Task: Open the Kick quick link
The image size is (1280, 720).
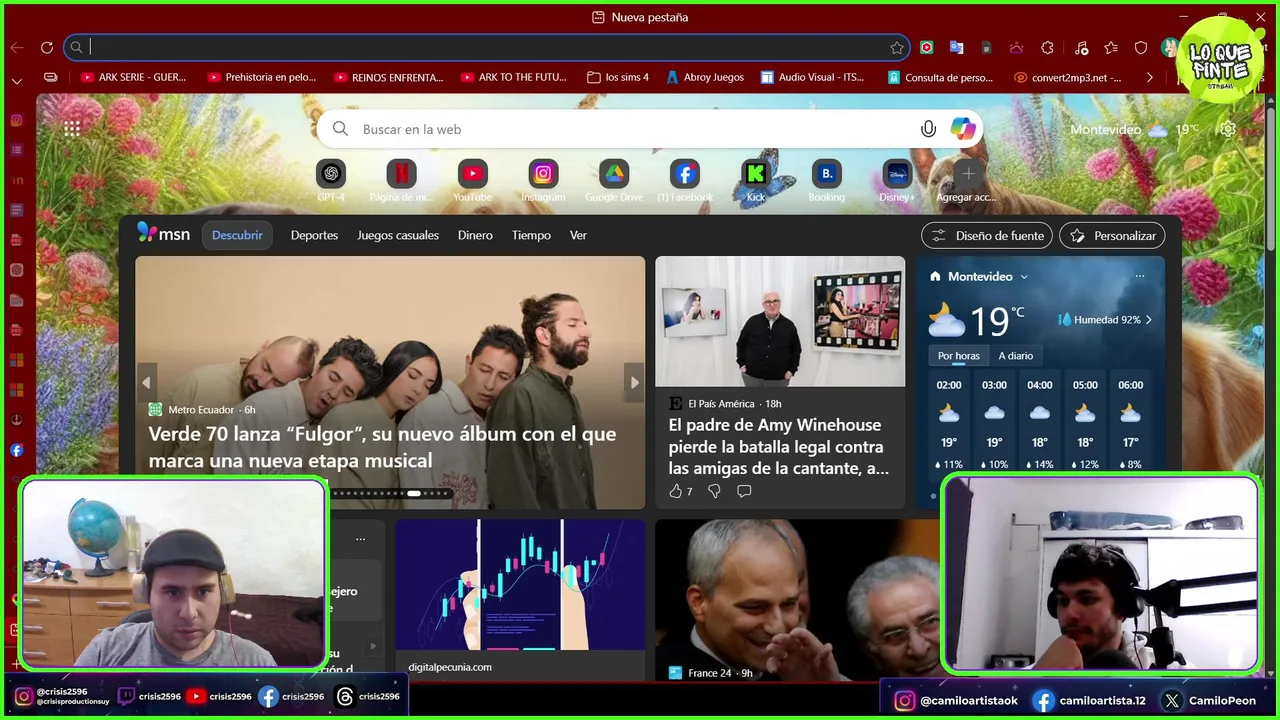Action: (756, 174)
